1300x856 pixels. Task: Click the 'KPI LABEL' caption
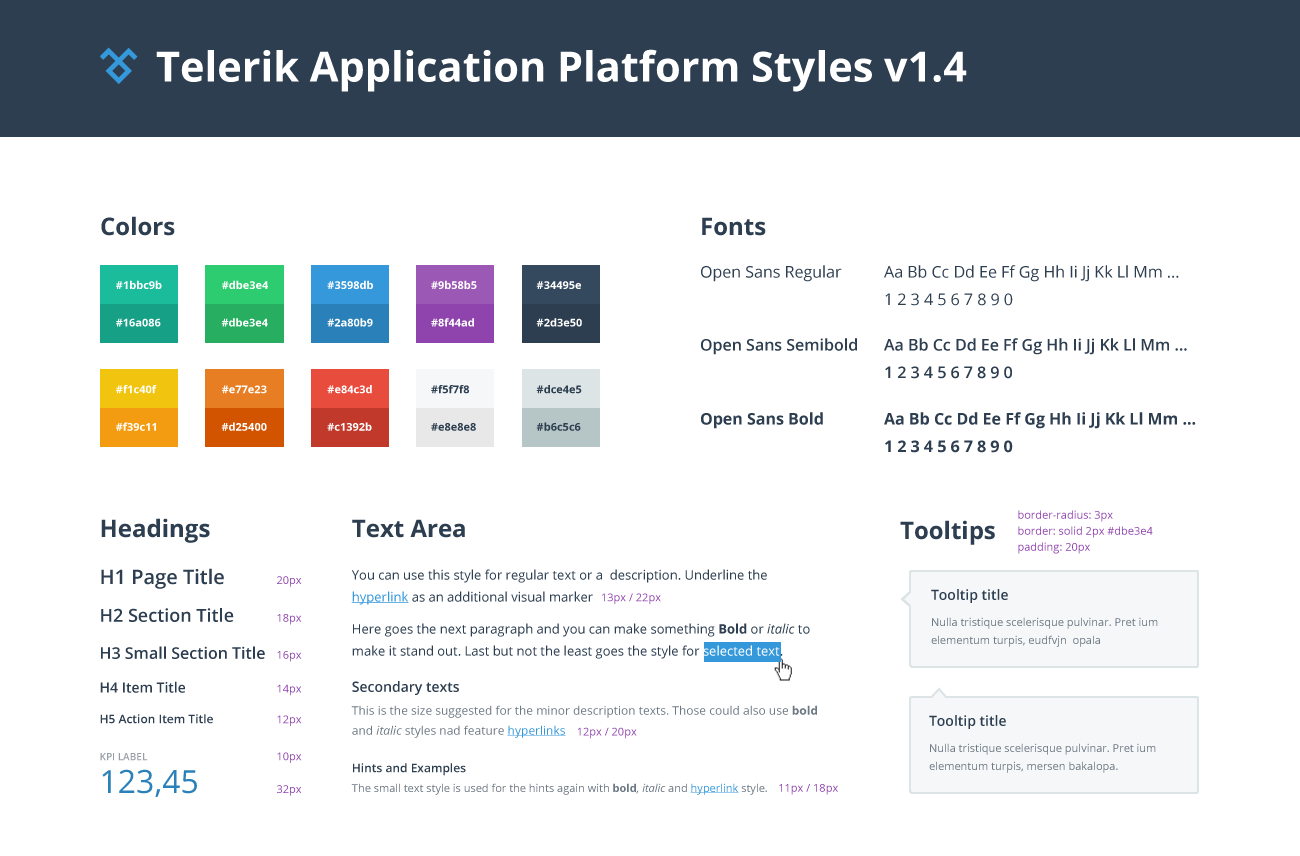pos(124,757)
